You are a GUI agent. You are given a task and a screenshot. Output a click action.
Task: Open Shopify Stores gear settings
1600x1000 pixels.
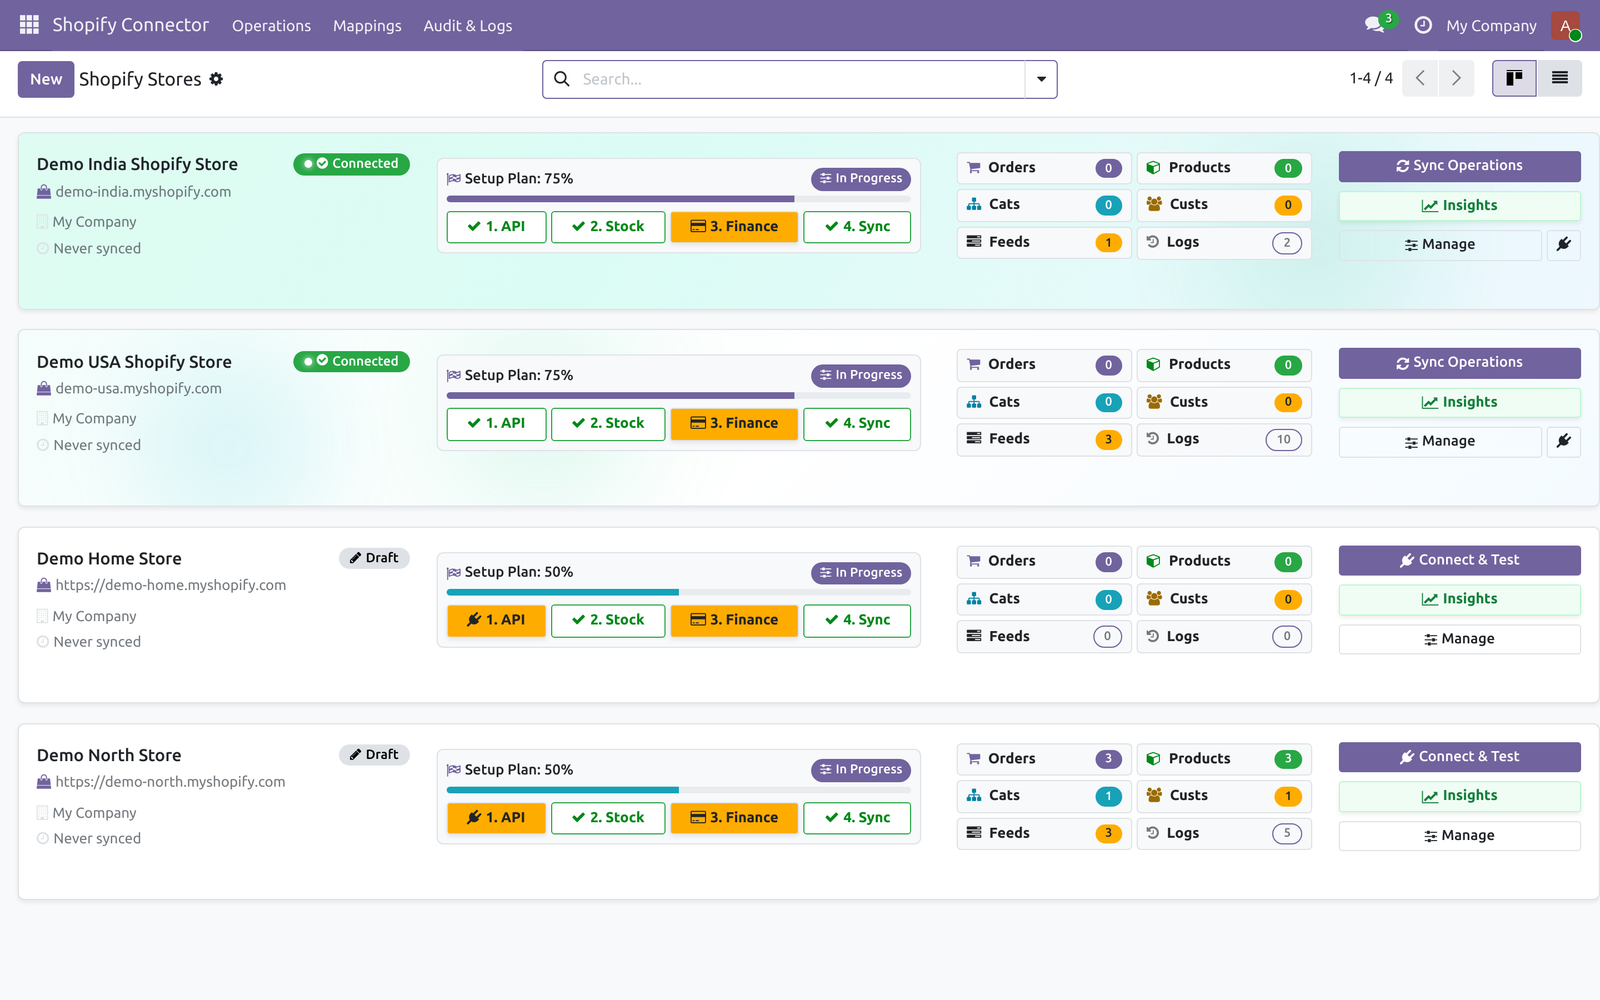pos(216,79)
